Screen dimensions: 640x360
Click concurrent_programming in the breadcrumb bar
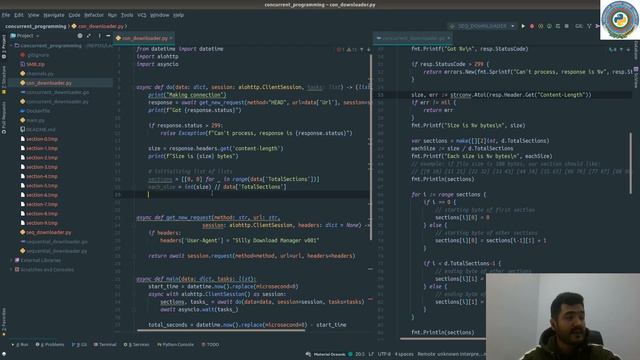pyautogui.click(x=36, y=26)
